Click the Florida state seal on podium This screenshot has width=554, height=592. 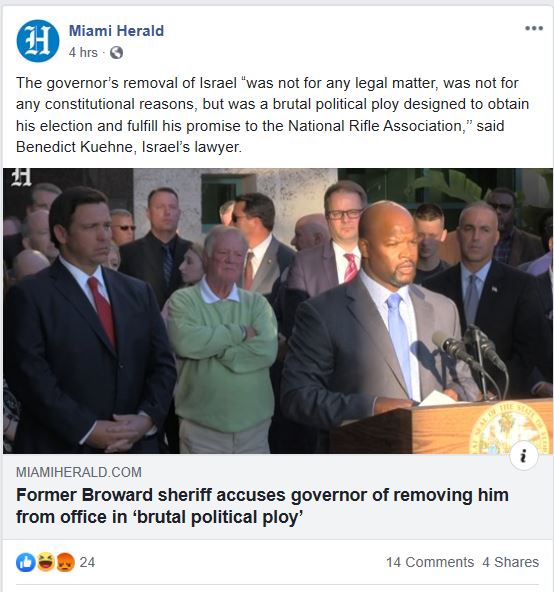click(x=509, y=428)
